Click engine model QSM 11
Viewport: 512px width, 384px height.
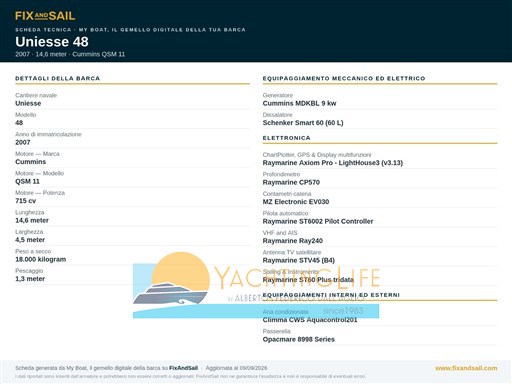coord(27,181)
